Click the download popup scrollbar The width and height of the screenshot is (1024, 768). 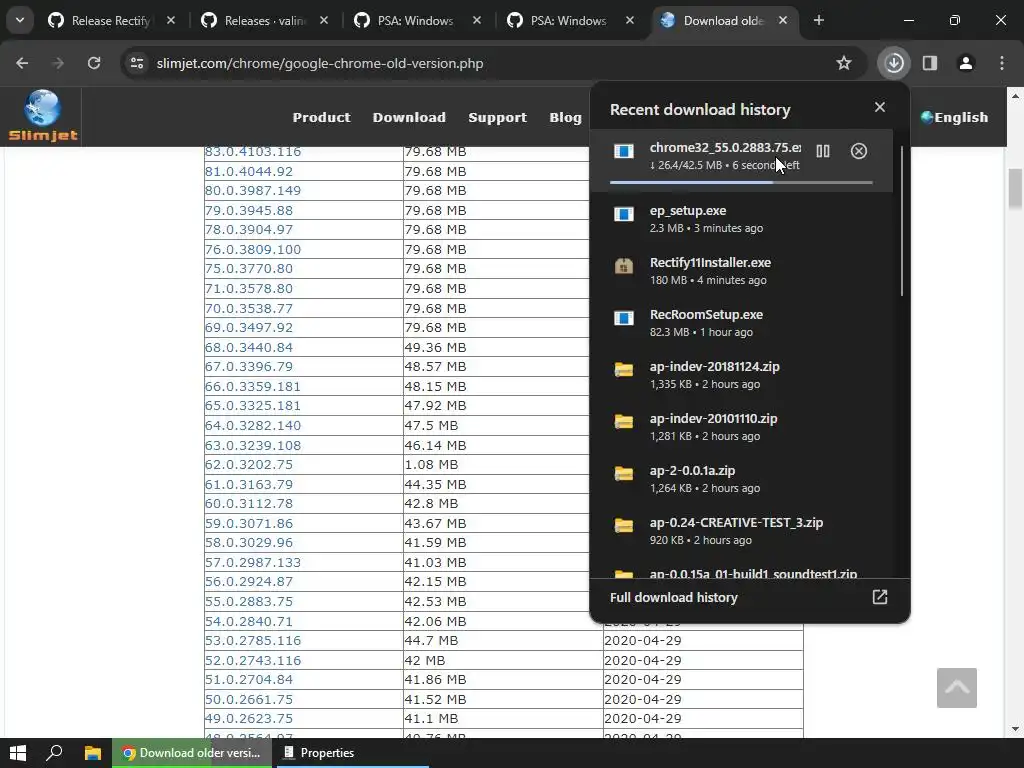click(x=902, y=222)
